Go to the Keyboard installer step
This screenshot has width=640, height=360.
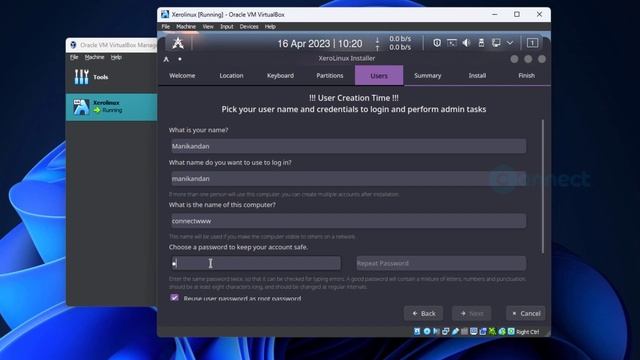coord(280,76)
